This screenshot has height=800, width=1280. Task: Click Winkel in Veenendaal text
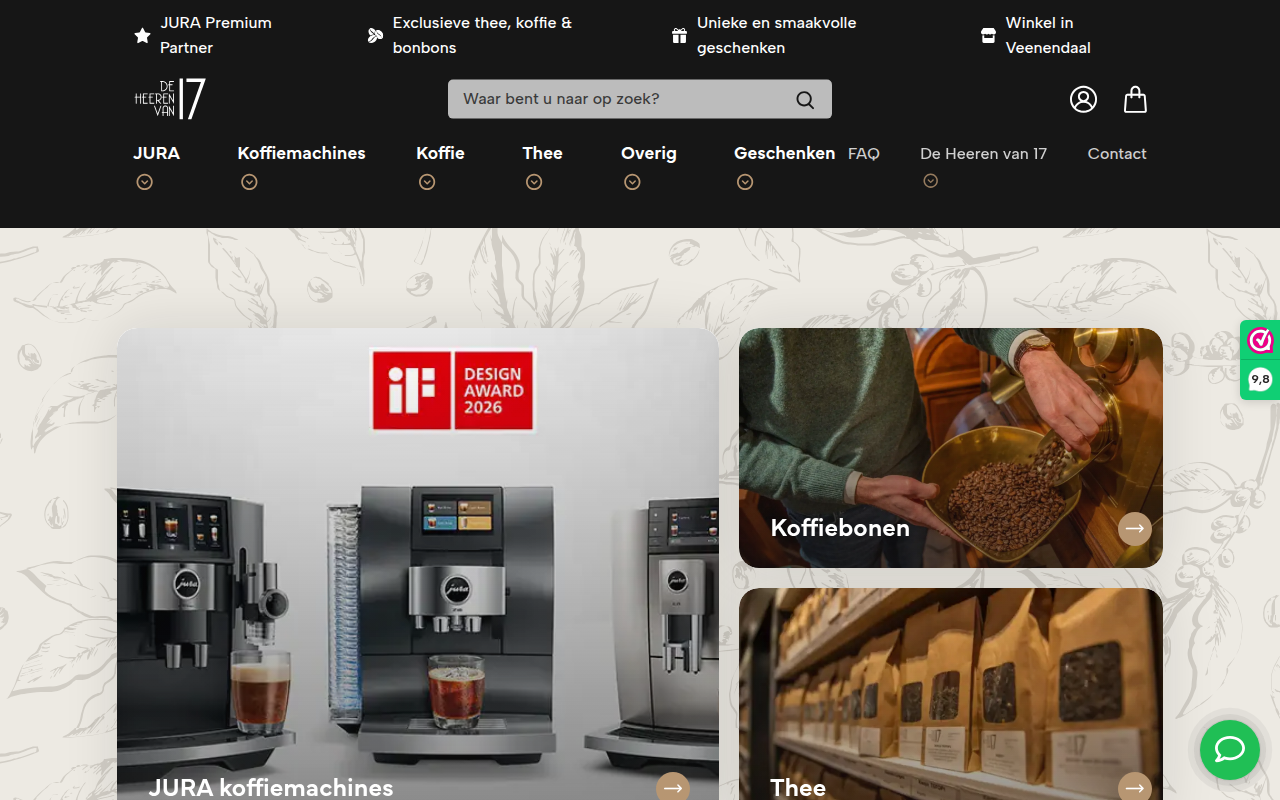1048,35
